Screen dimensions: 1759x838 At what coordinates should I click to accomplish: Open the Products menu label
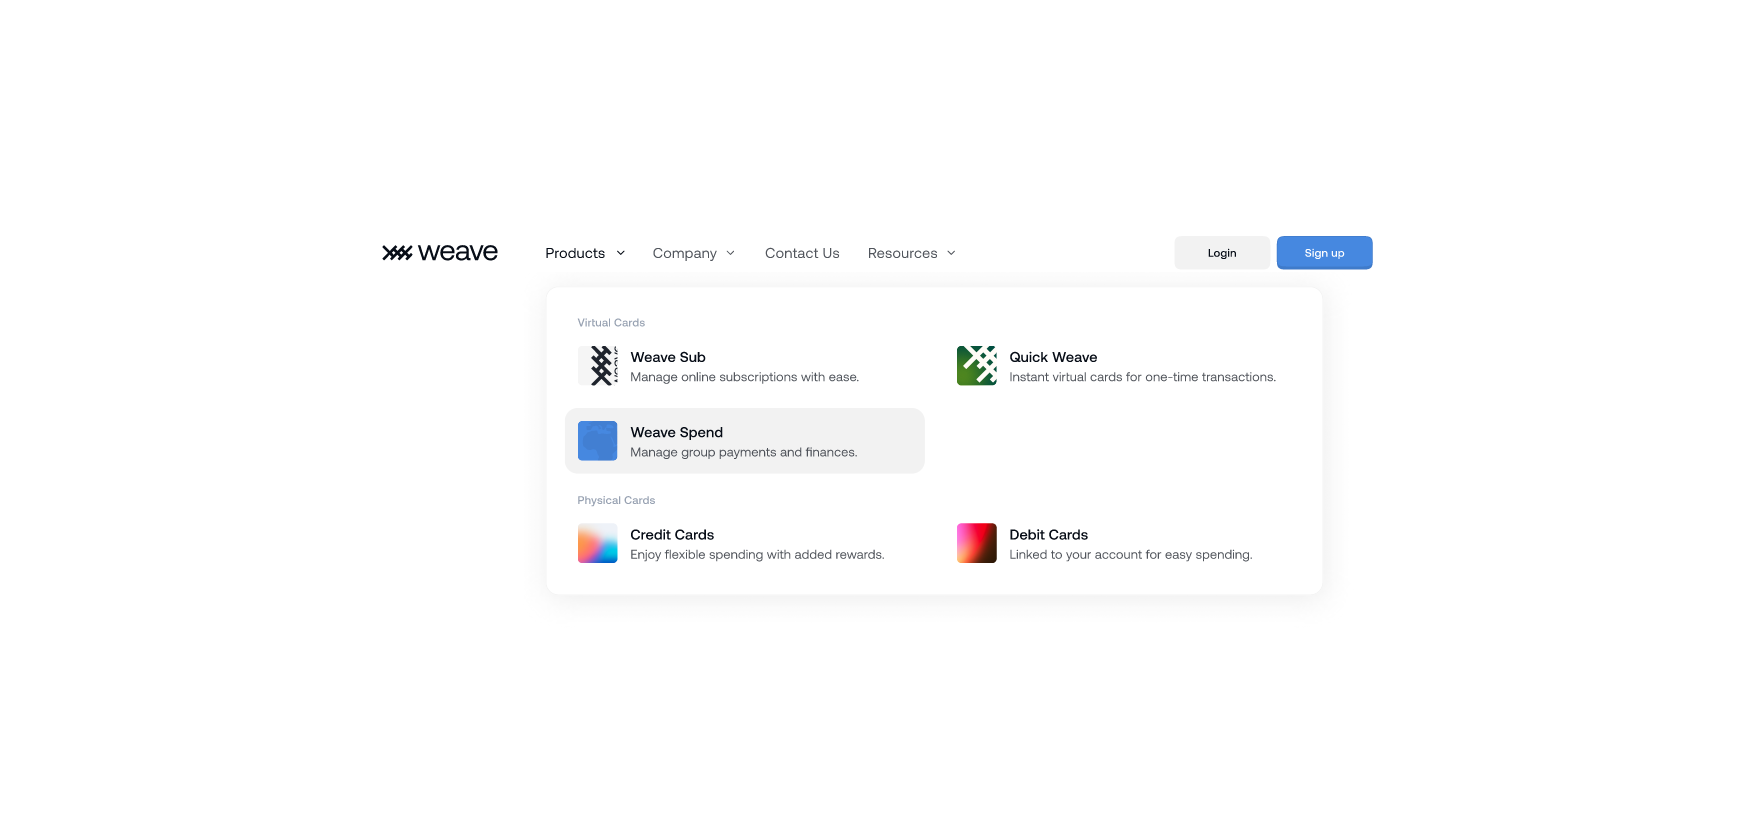coord(575,253)
